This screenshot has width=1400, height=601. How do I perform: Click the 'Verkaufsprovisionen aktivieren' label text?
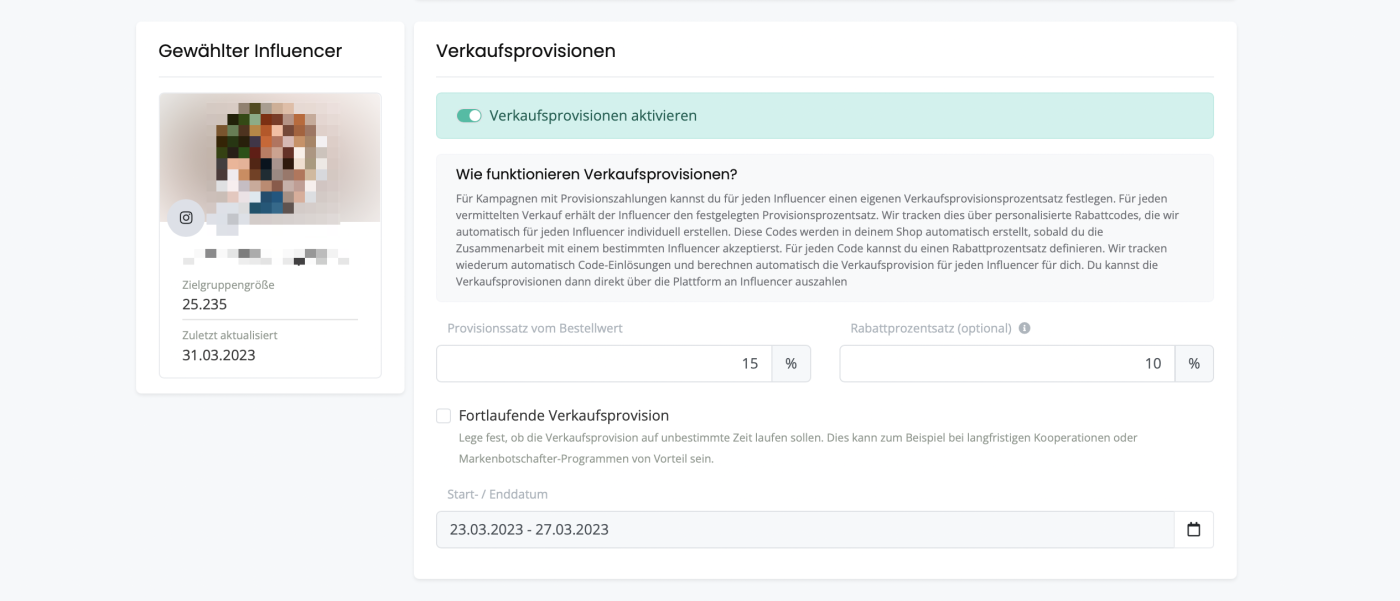[593, 116]
